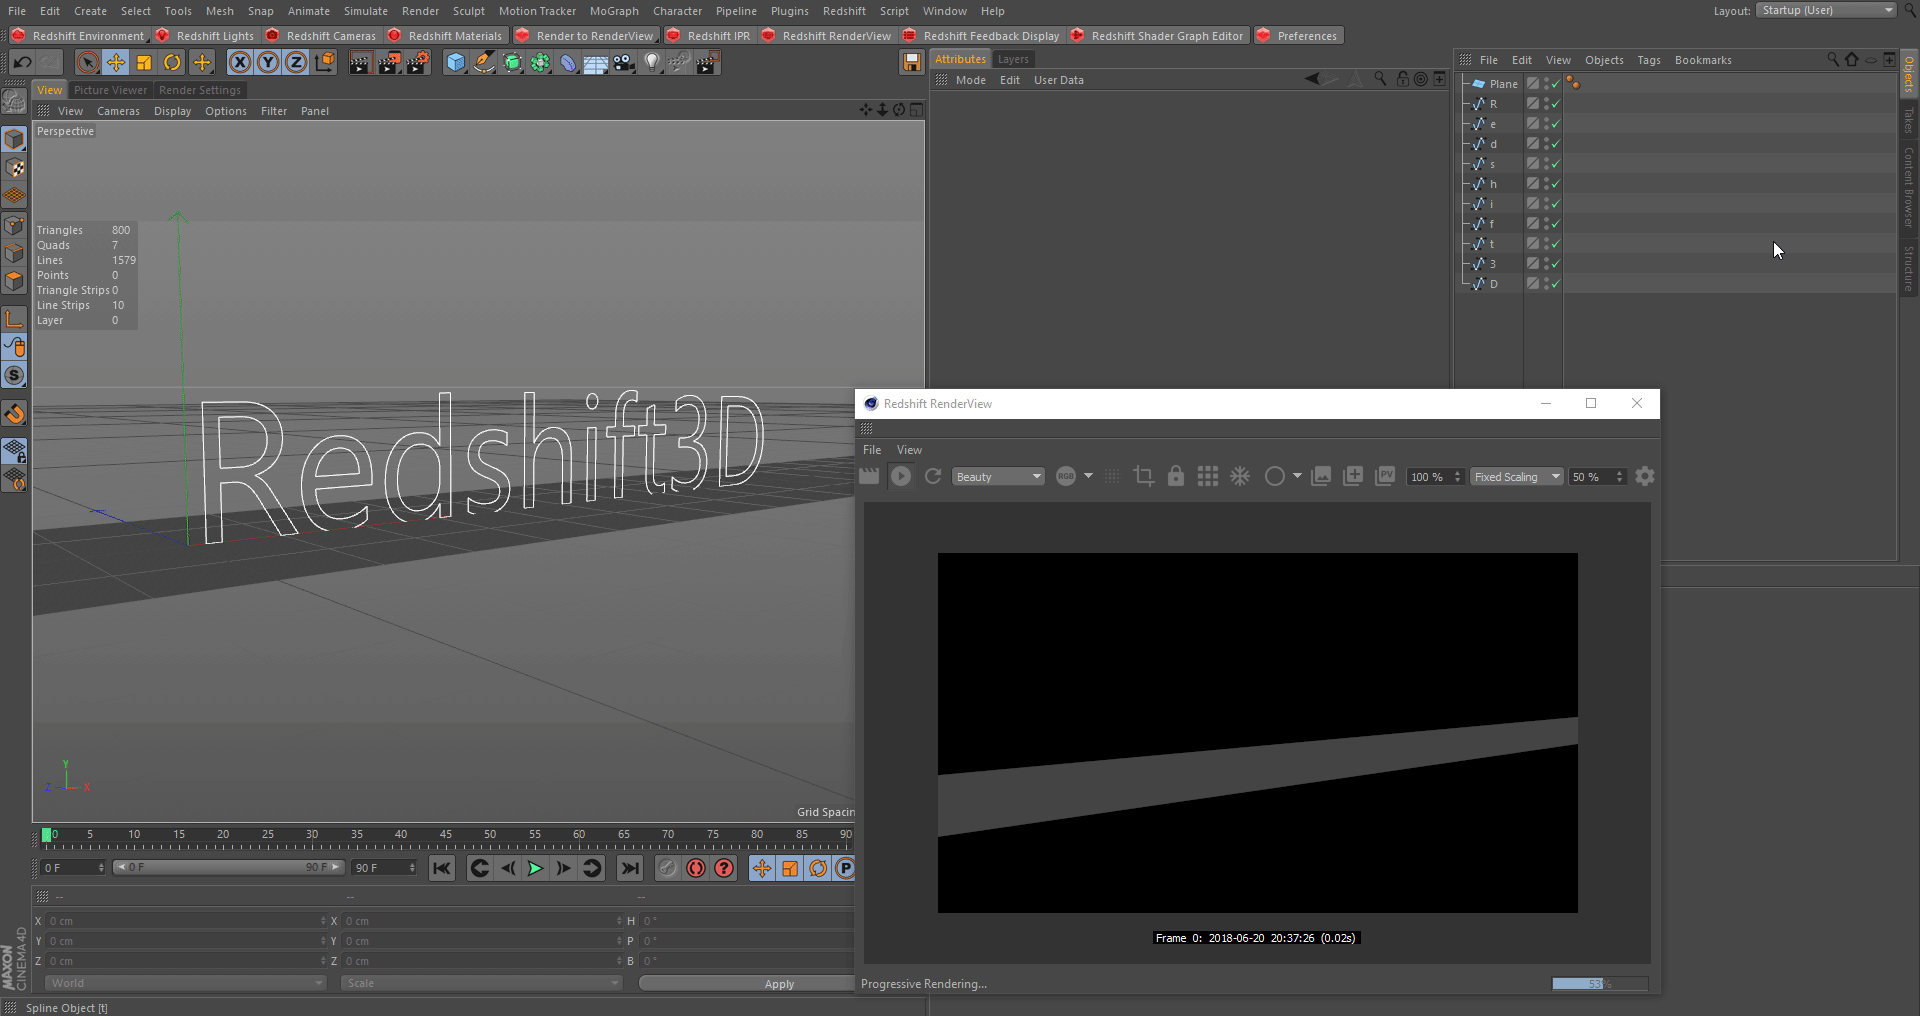Click the Floor environment icon

tap(596, 63)
